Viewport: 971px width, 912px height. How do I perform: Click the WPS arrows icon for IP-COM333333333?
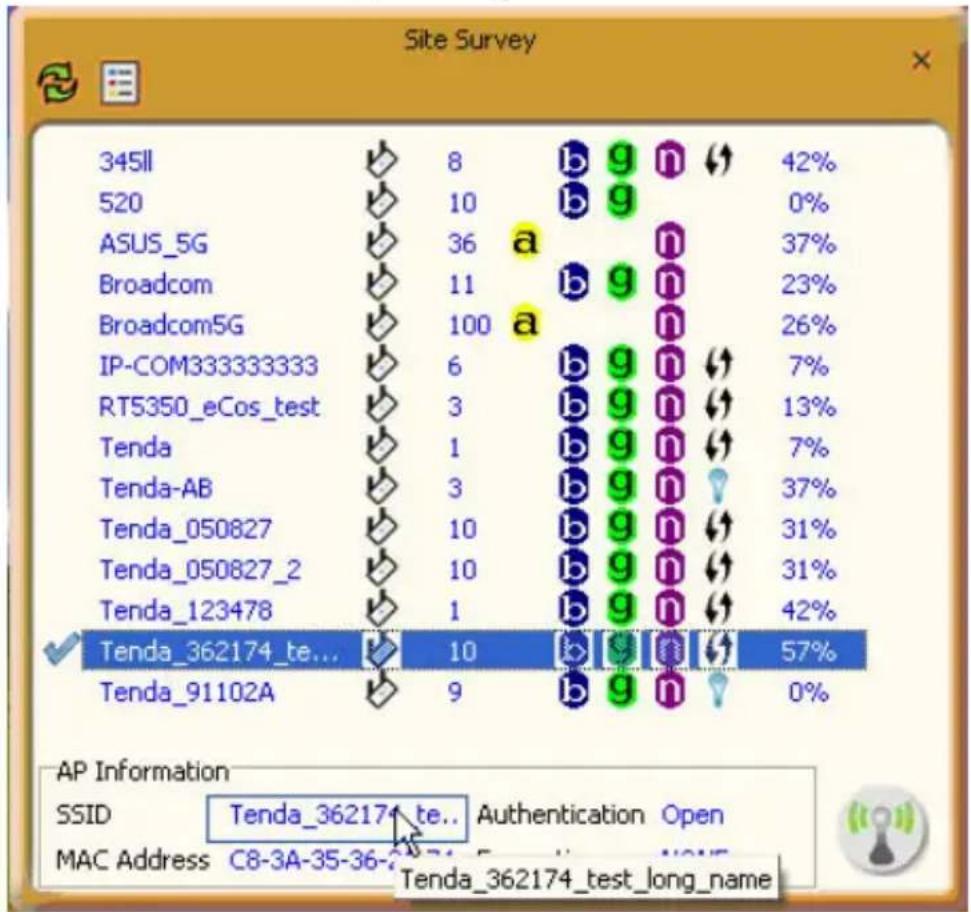coord(718,365)
